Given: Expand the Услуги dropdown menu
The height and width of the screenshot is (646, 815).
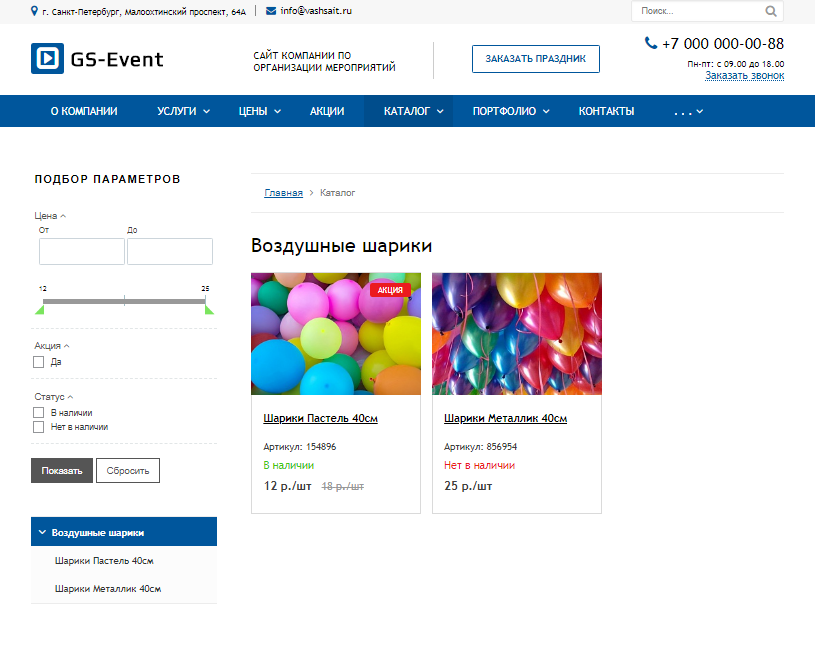Looking at the screenshot, I should point(183,112).
